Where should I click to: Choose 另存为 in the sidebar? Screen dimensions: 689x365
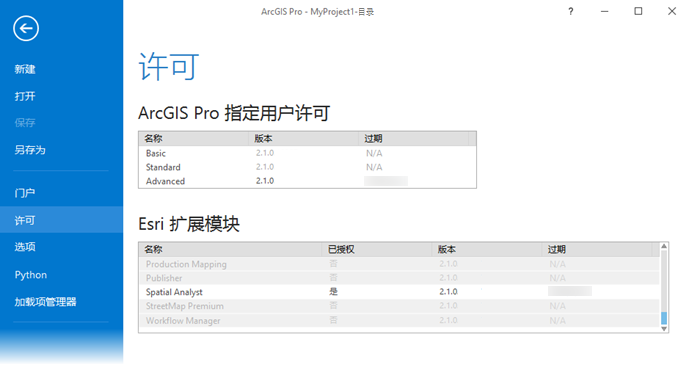point(30,150)
